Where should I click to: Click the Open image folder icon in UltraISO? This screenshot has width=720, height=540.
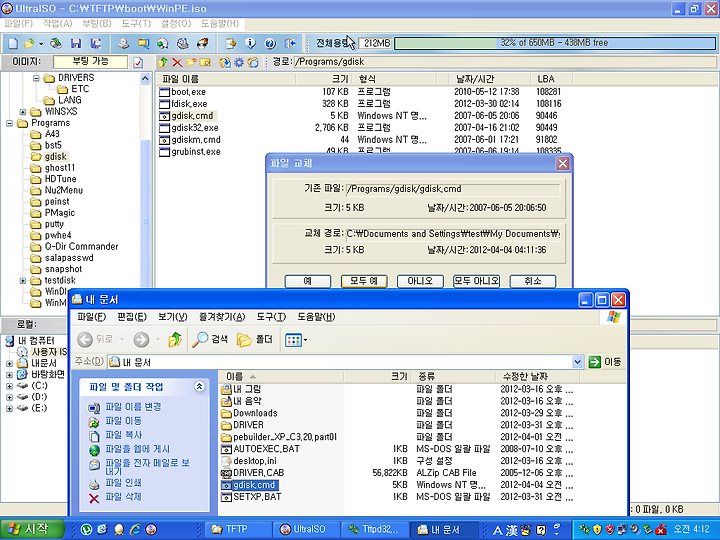[29, 44]
